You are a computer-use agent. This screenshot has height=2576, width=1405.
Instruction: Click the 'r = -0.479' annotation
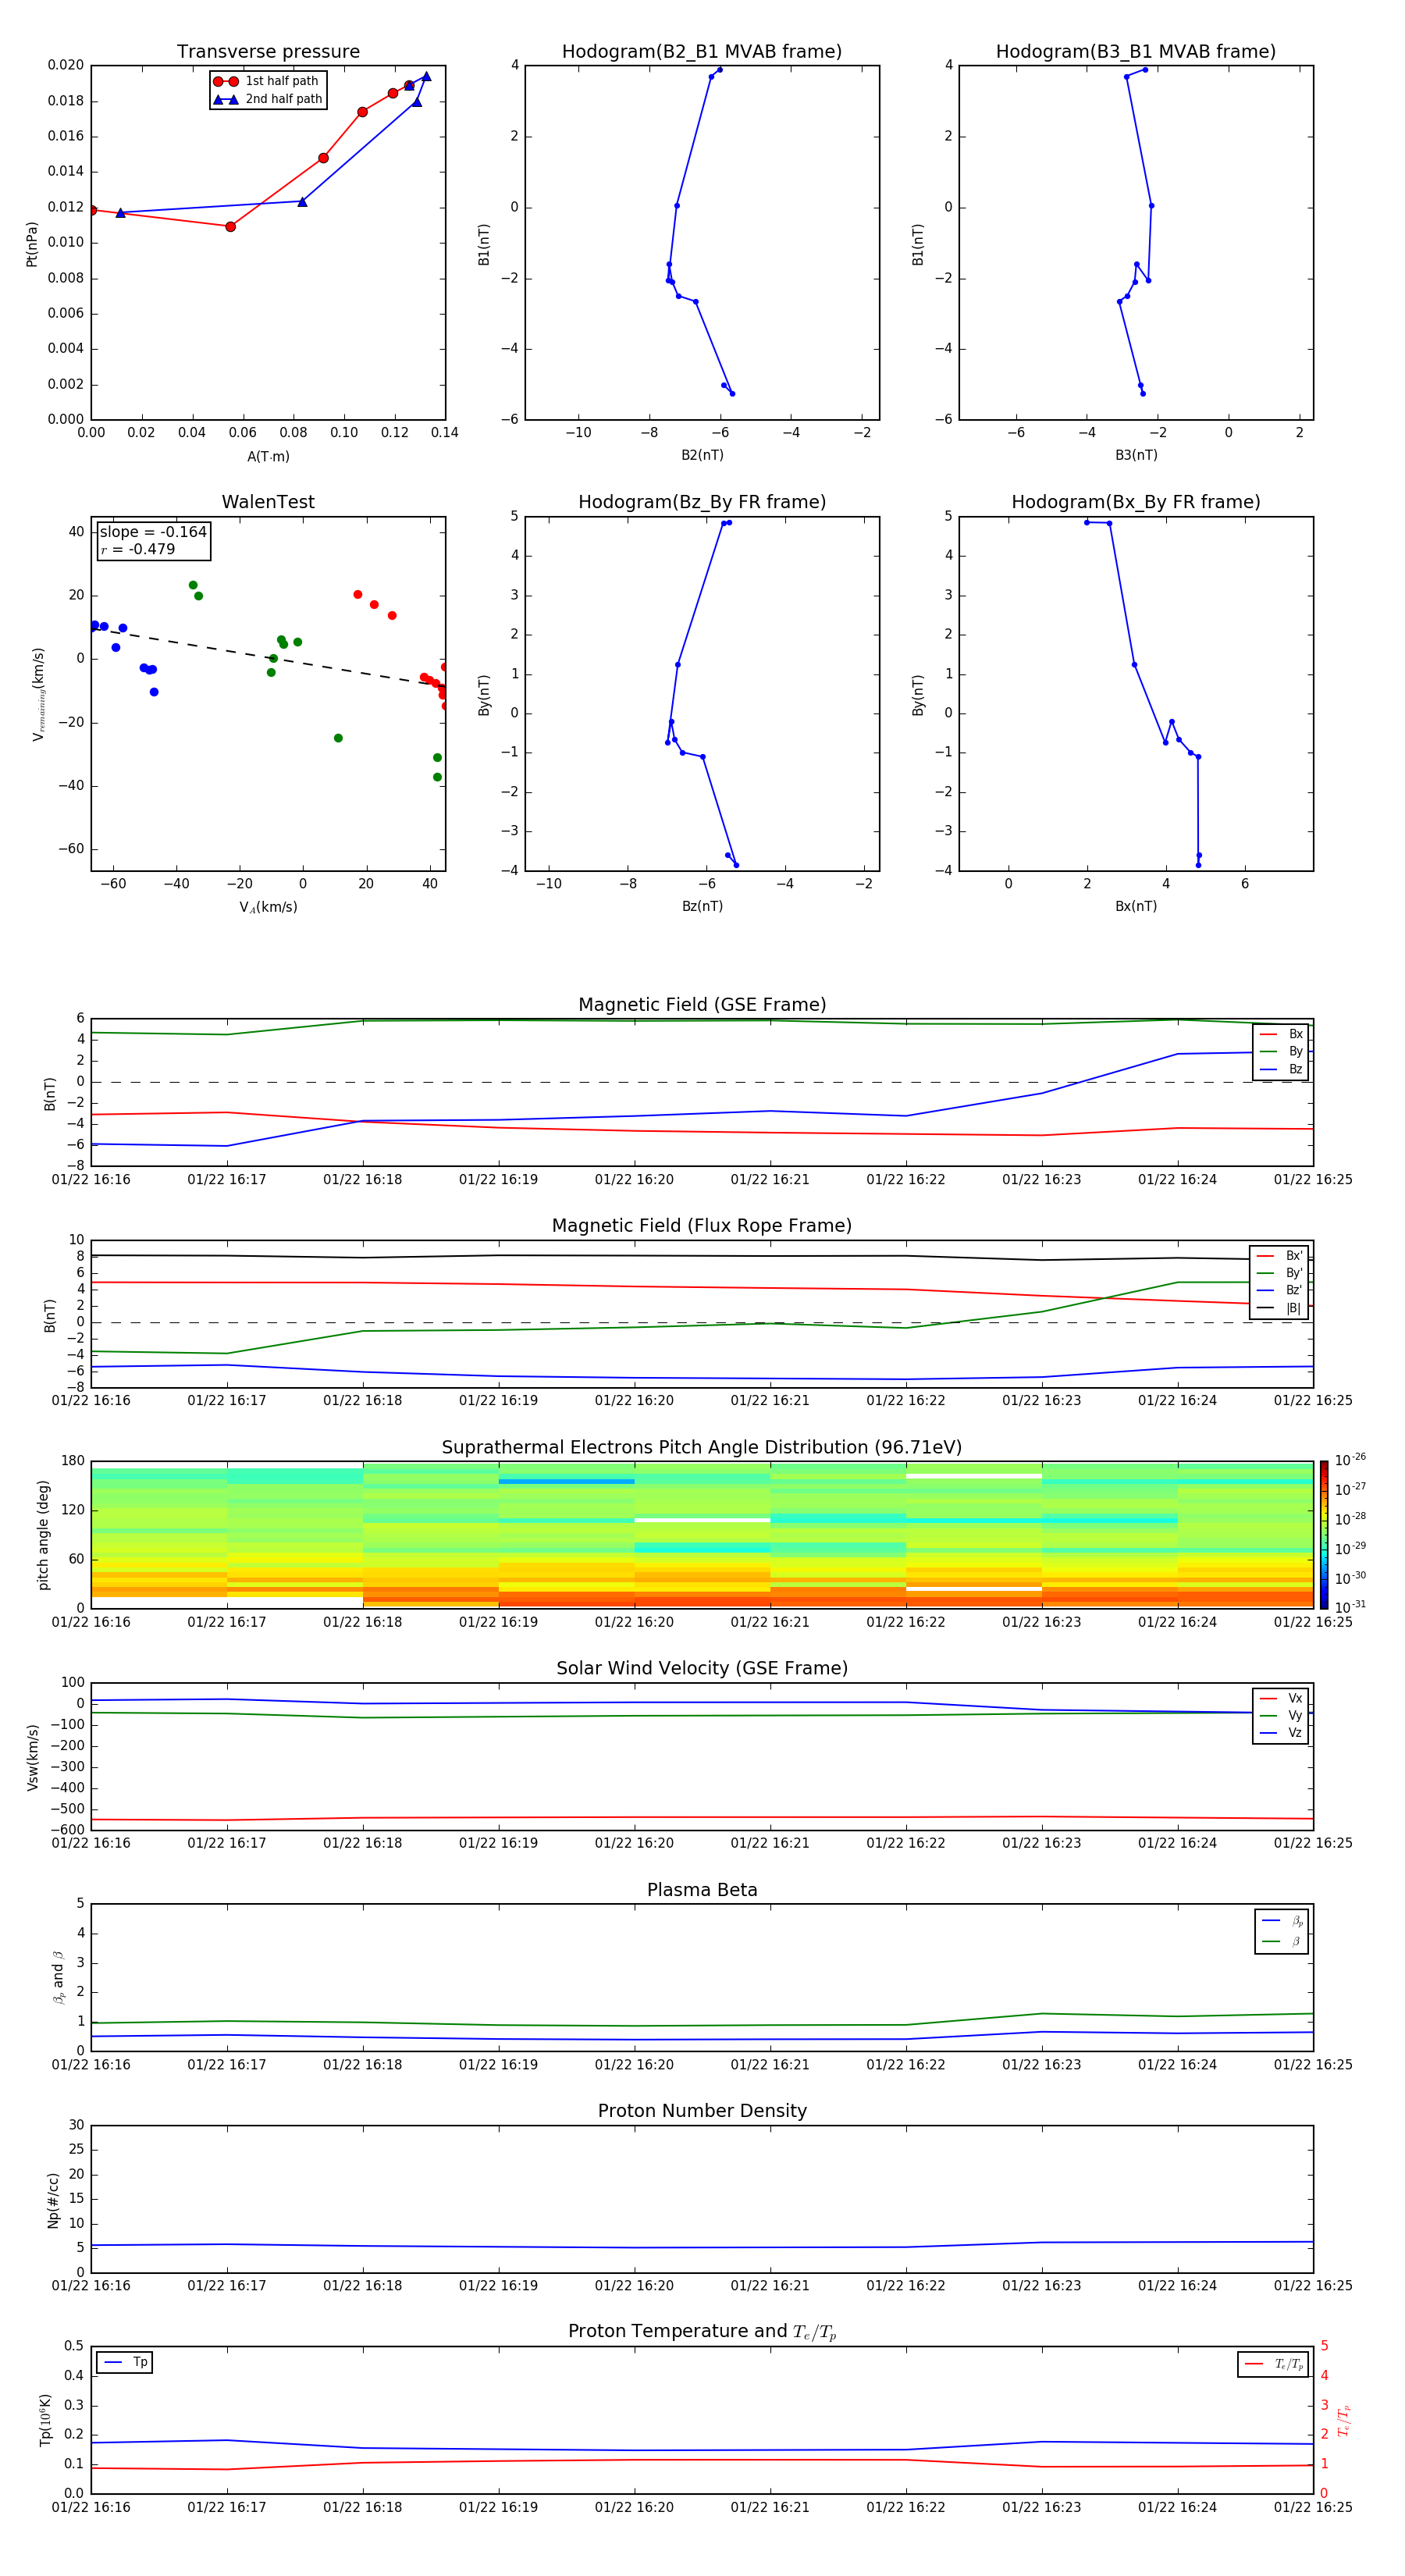(138, 550)
